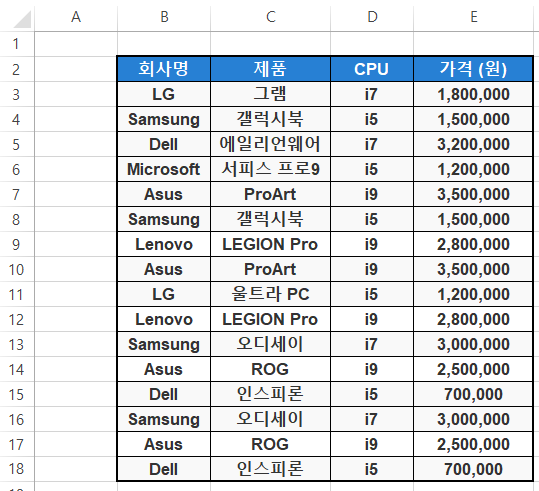Select column A header
The height and width of the screenshot is (491, 539).
pos(76,16)
